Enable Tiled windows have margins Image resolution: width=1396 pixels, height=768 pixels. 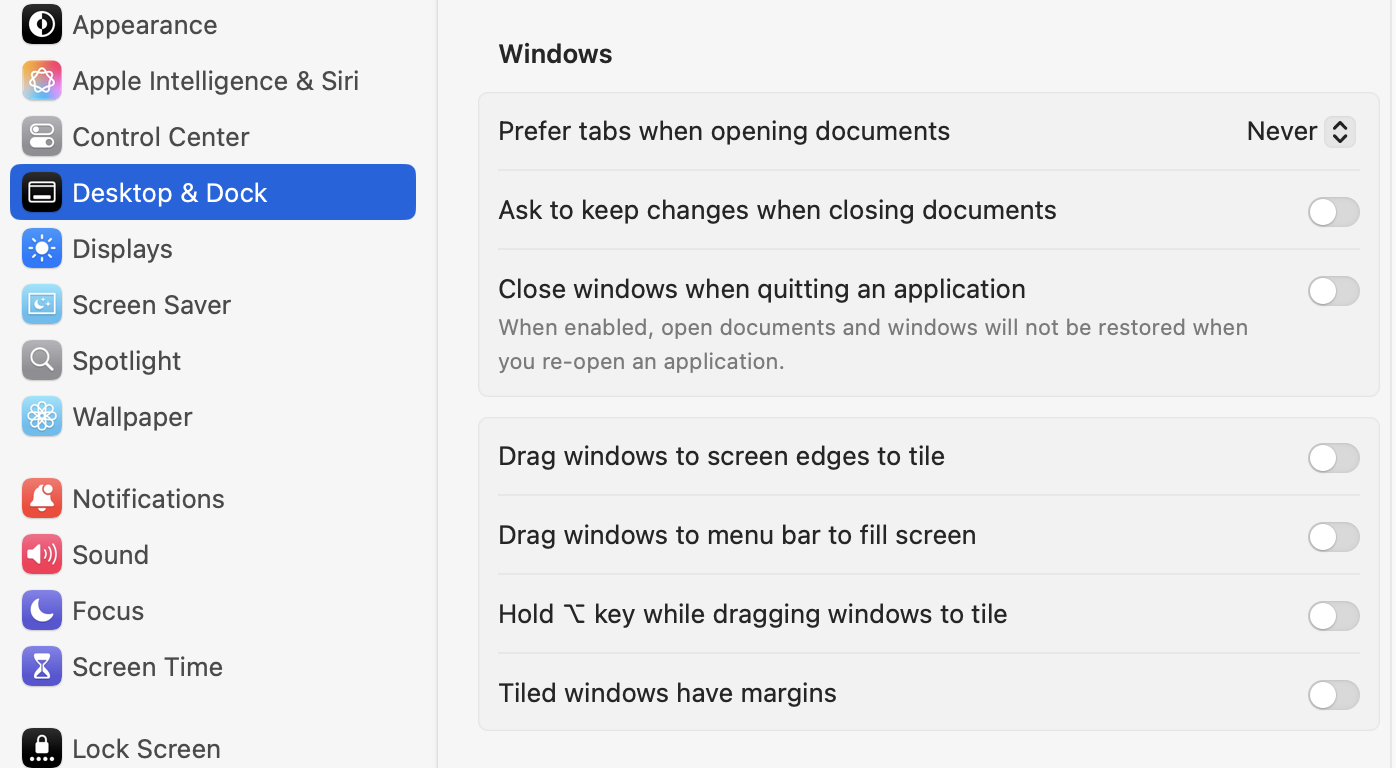(1334, 695)
